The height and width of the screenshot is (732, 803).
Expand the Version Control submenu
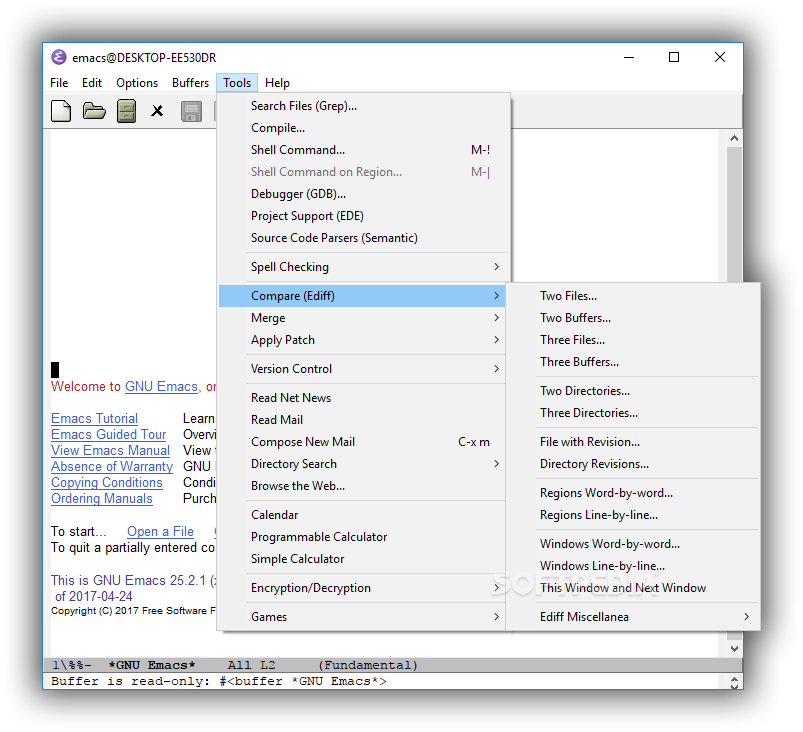362,369
